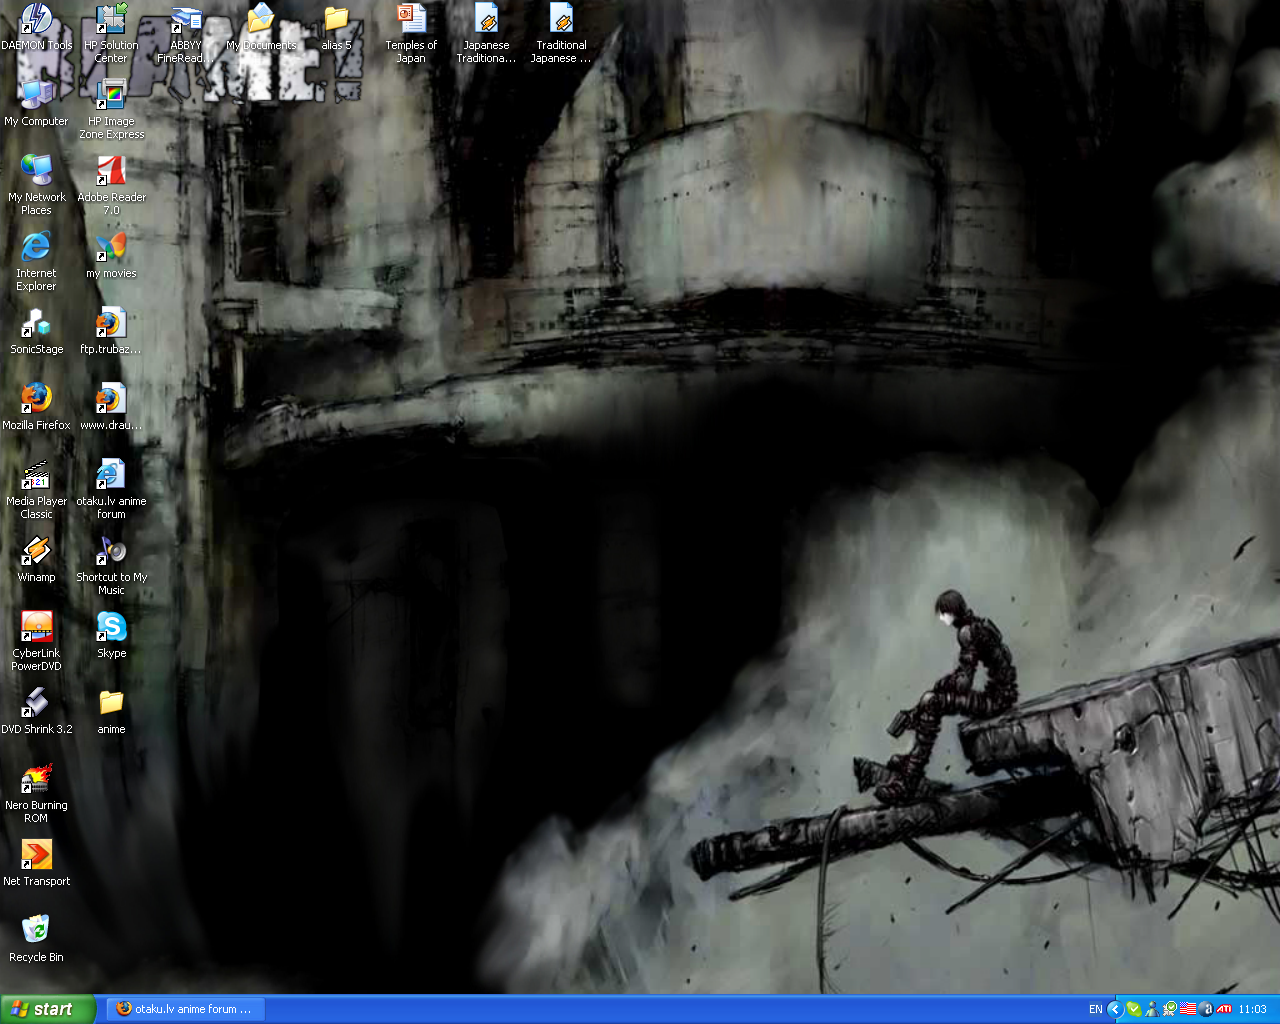
Task: Switch to otaku.lv anime forum taskbar window
Action: [185, 1009]
